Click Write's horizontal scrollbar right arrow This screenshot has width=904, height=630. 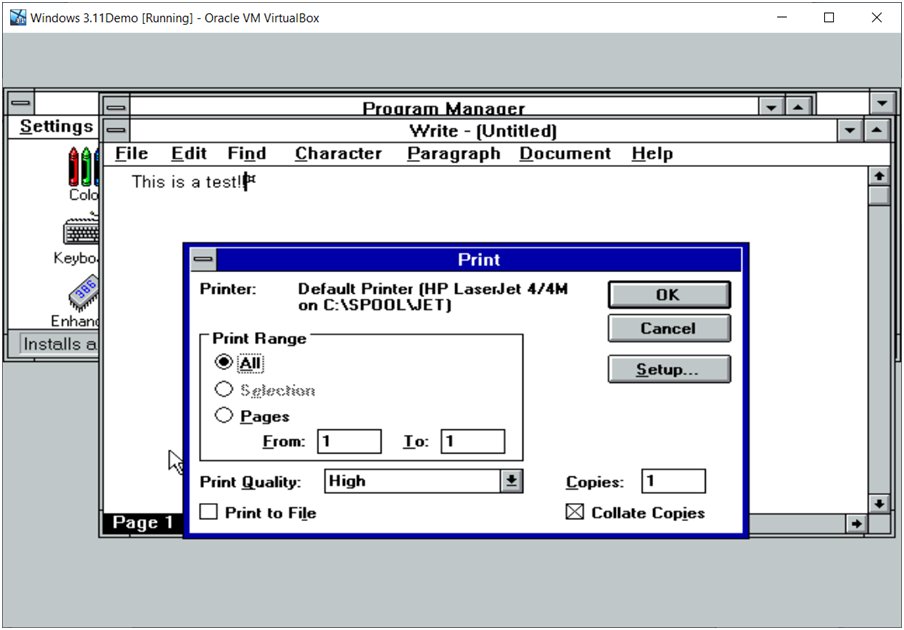point(856,523)
